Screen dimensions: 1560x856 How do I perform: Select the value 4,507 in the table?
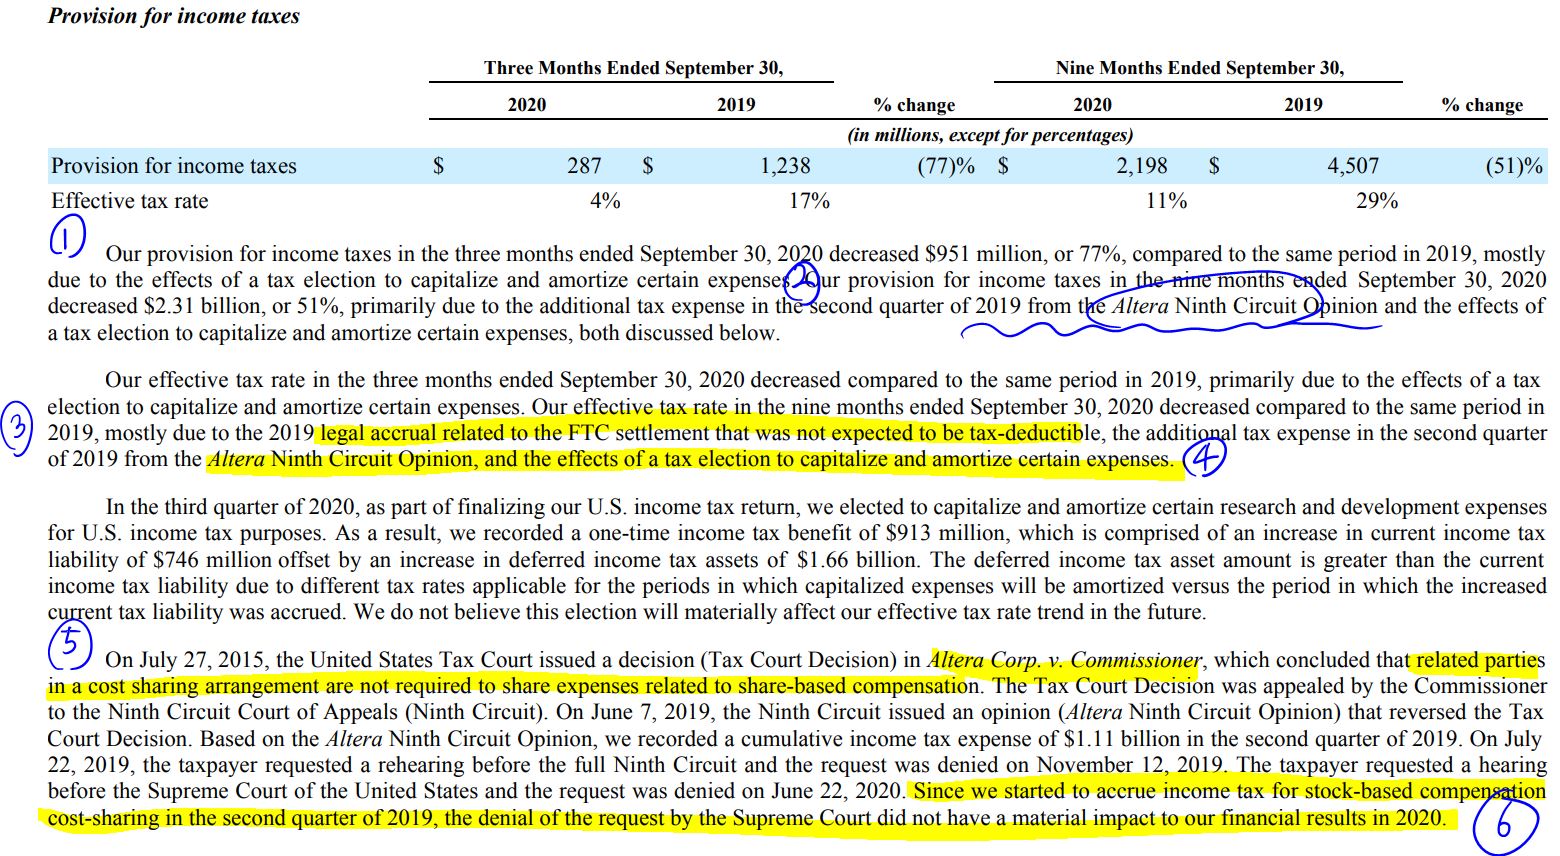[1353, 166]
